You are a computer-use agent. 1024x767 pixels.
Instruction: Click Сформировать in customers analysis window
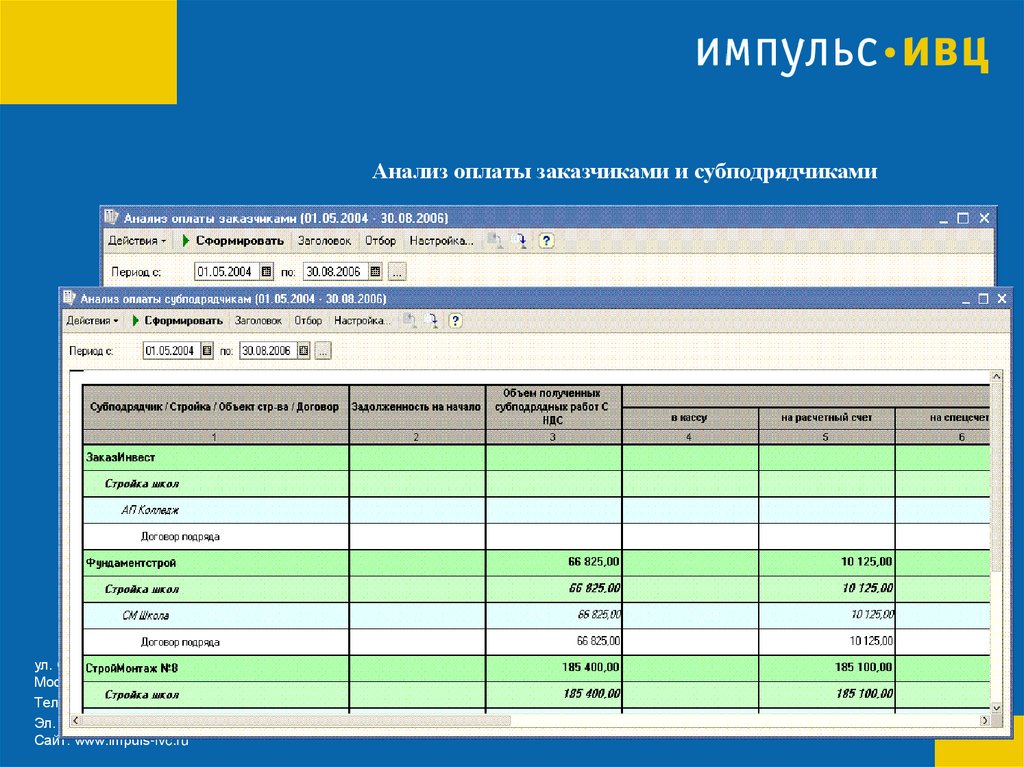click(240, 241)
